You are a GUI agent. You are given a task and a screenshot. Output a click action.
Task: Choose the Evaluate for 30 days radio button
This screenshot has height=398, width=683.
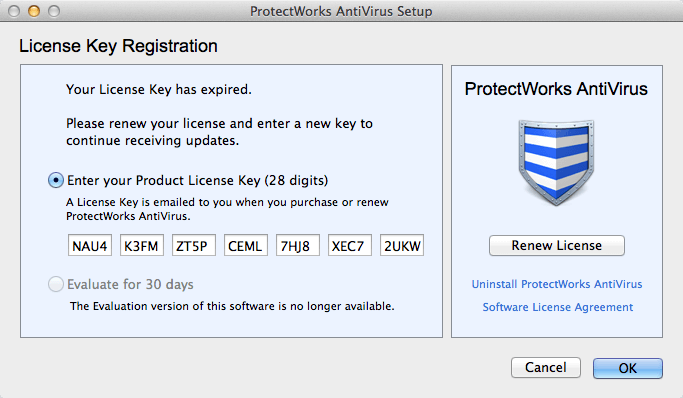coord(56,284)
